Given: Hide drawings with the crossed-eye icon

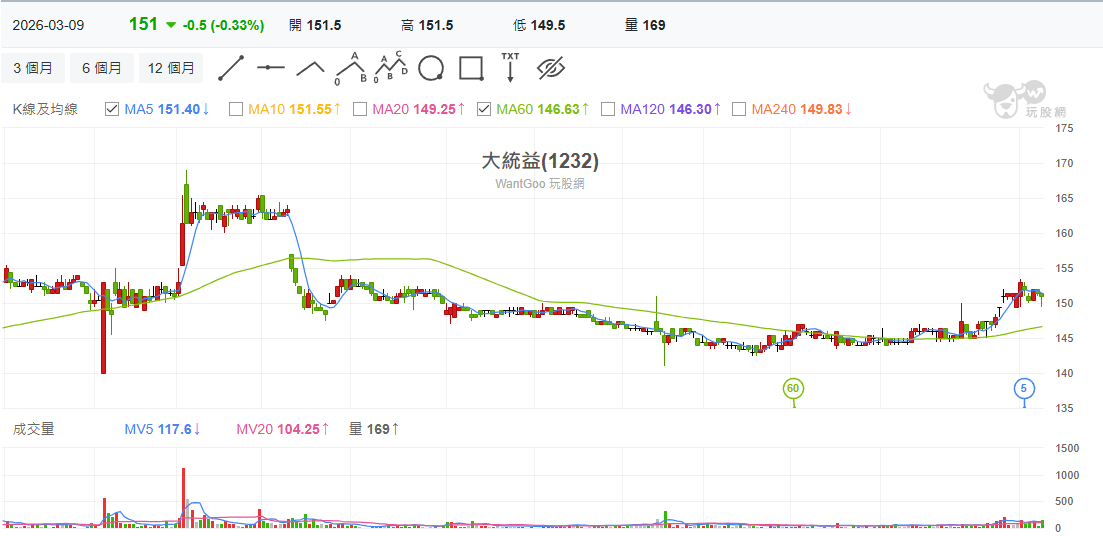Looking at the screenshot, I should 552,68.
